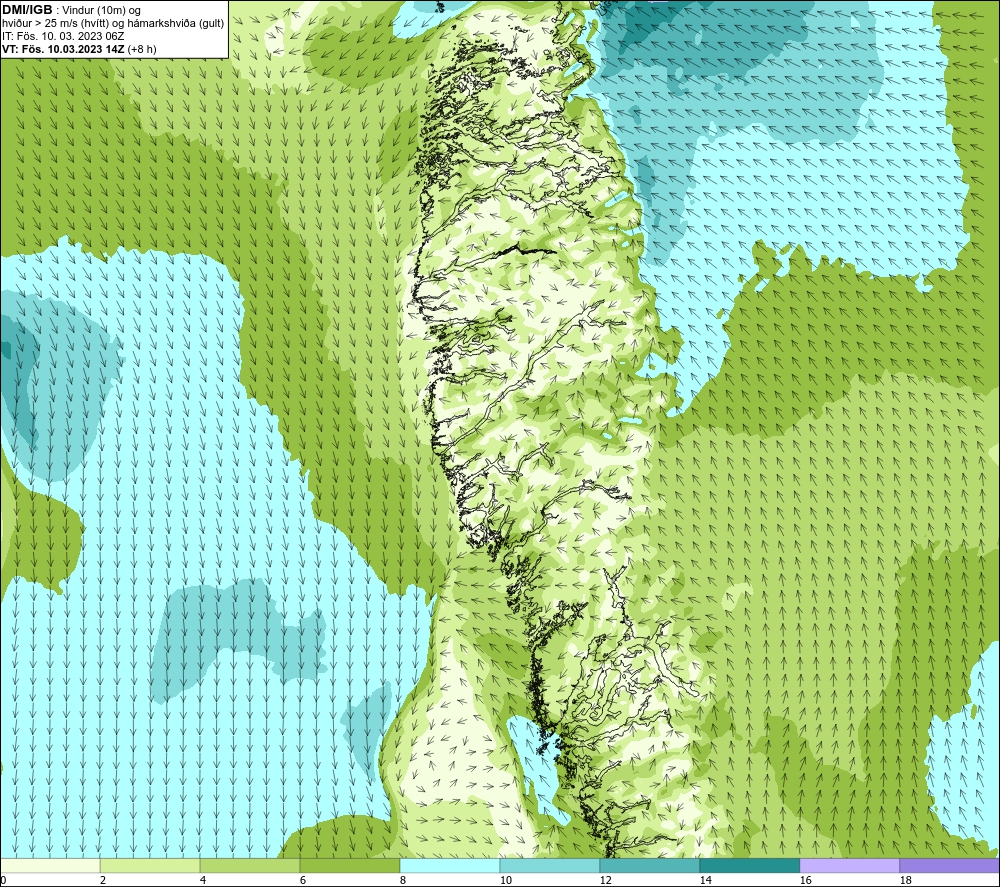Click the '2' label on the color scale
This screenshot has width=1000, height=887.
tap(103, 881)
